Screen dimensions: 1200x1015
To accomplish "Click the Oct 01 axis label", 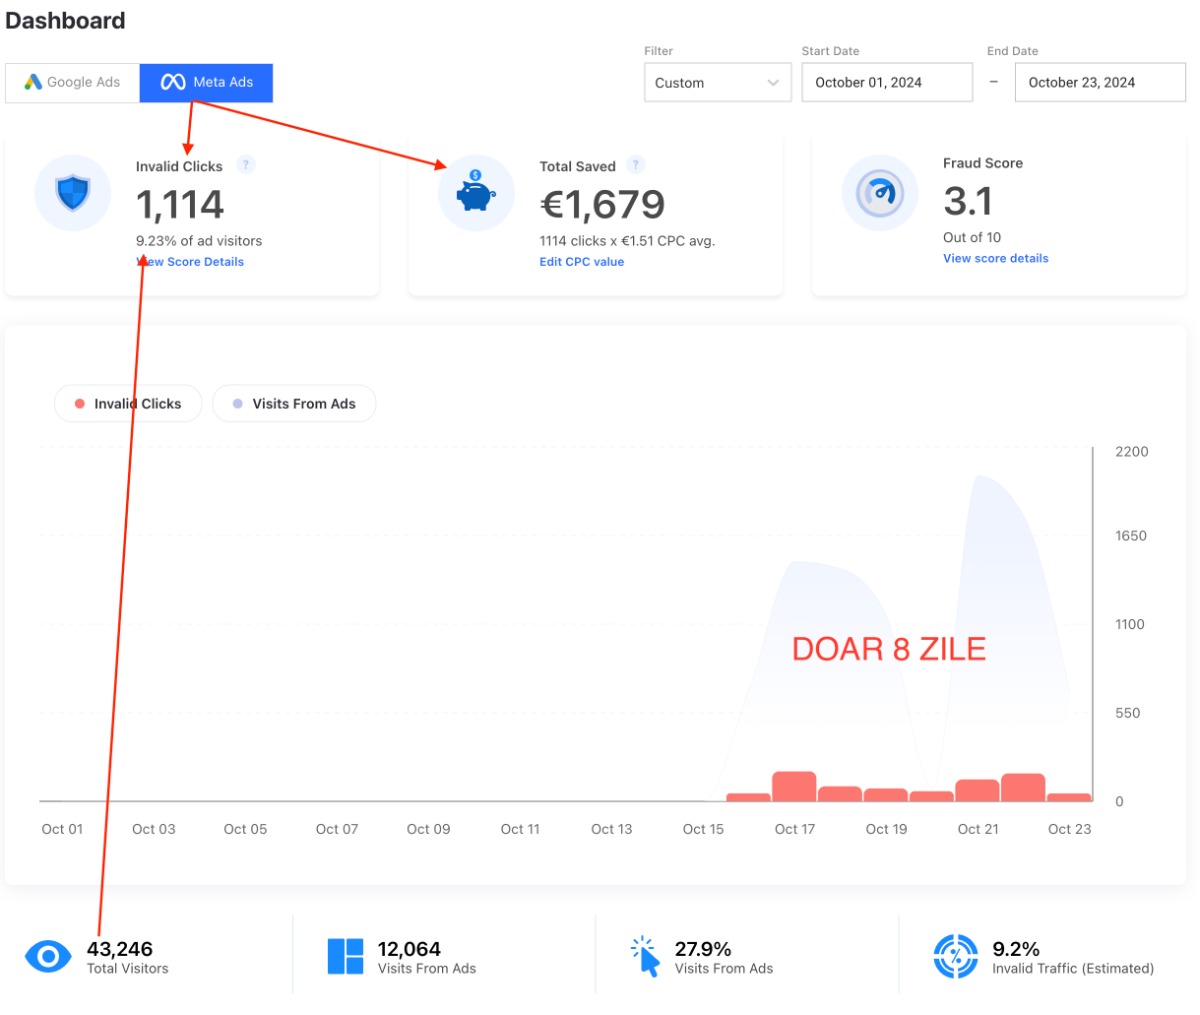I will pos(62,829).
